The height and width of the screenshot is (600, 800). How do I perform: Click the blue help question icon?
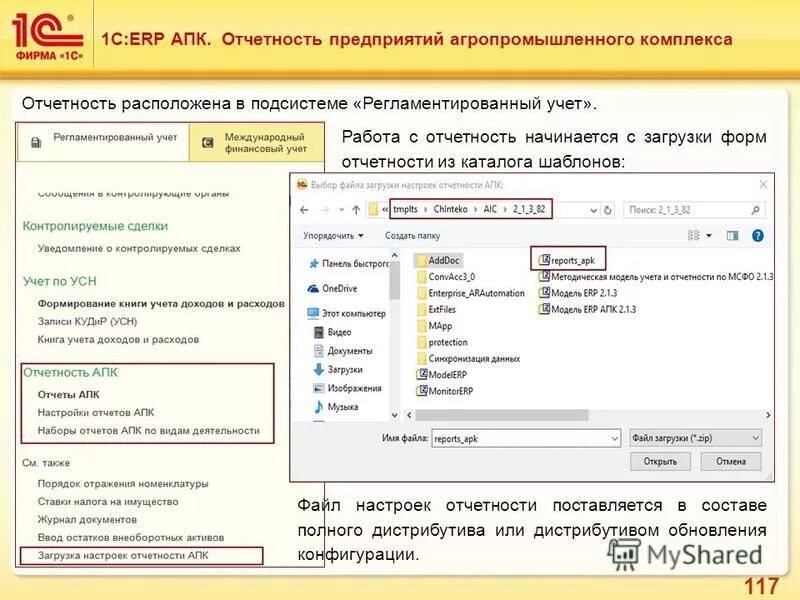tap(758, 235)
